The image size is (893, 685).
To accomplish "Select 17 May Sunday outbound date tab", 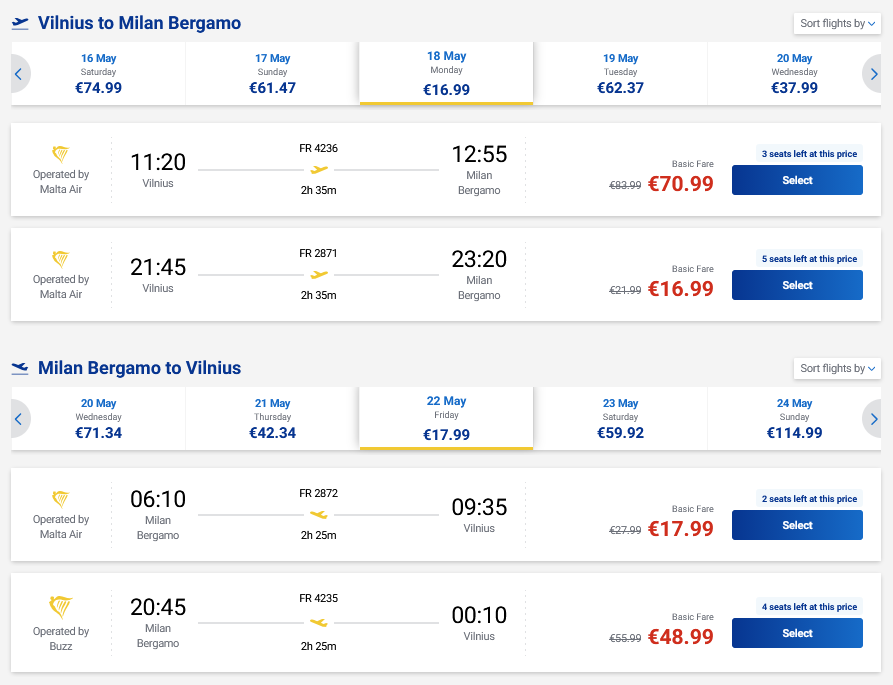I will point(272,74).
